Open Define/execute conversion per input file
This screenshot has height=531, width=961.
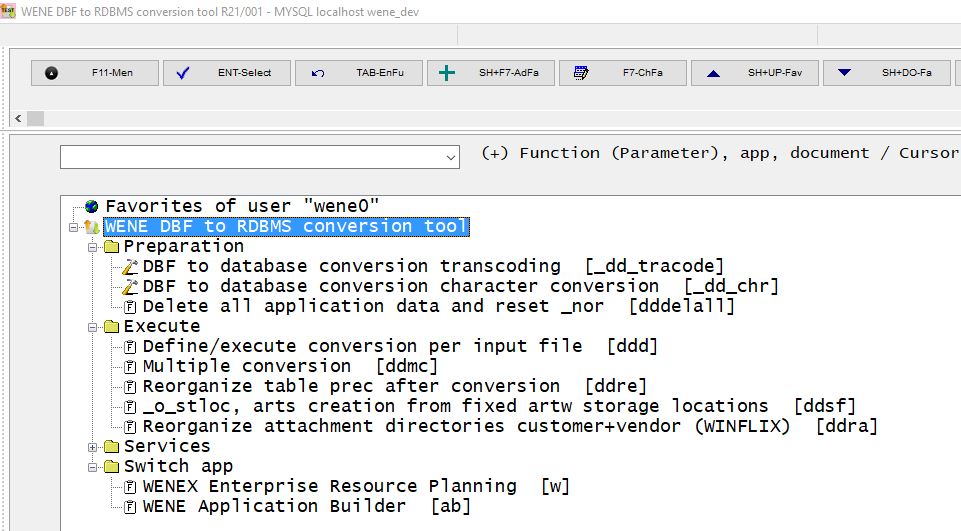(x=400, y=346)
